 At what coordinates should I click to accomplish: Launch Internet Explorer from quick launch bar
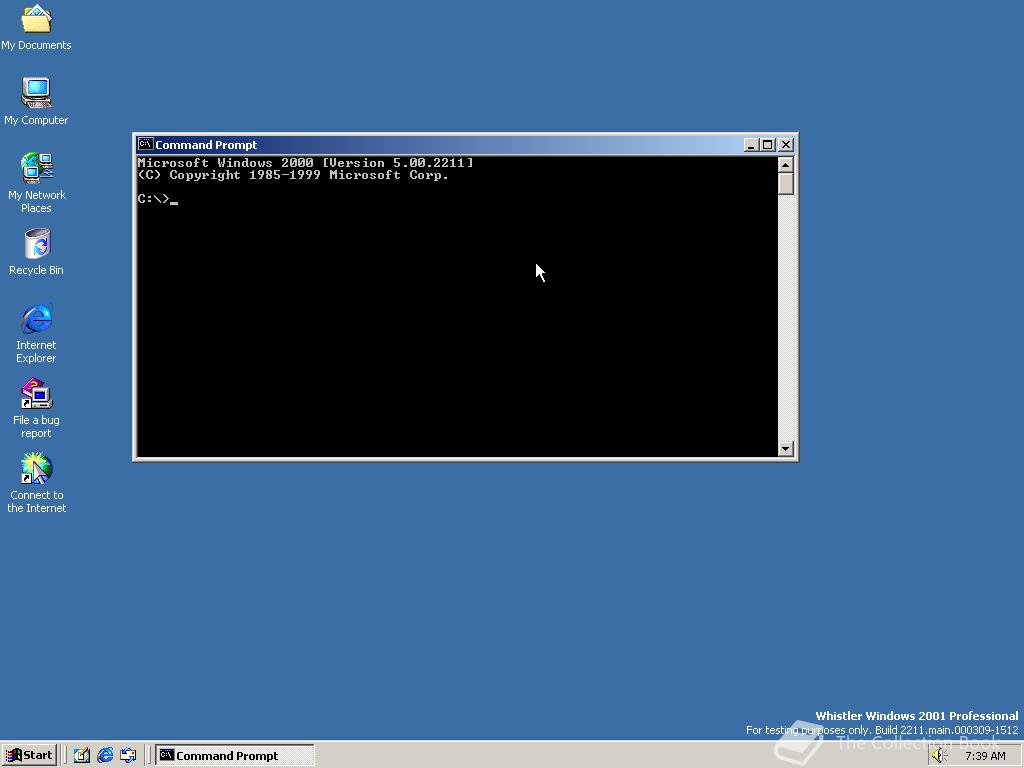point(105,756)
